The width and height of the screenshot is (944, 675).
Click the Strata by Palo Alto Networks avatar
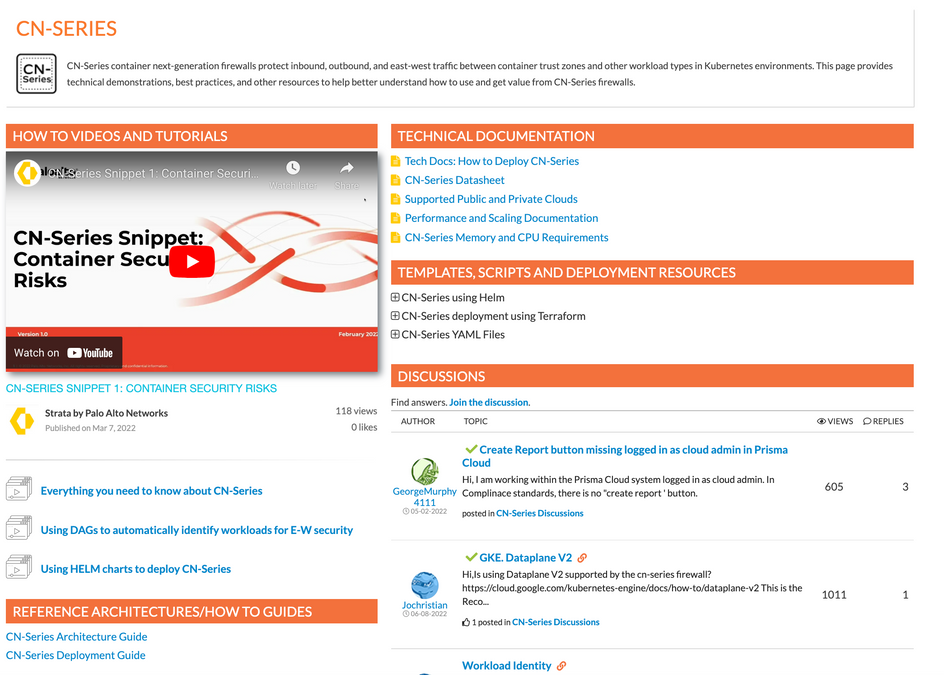pos(22,420)
